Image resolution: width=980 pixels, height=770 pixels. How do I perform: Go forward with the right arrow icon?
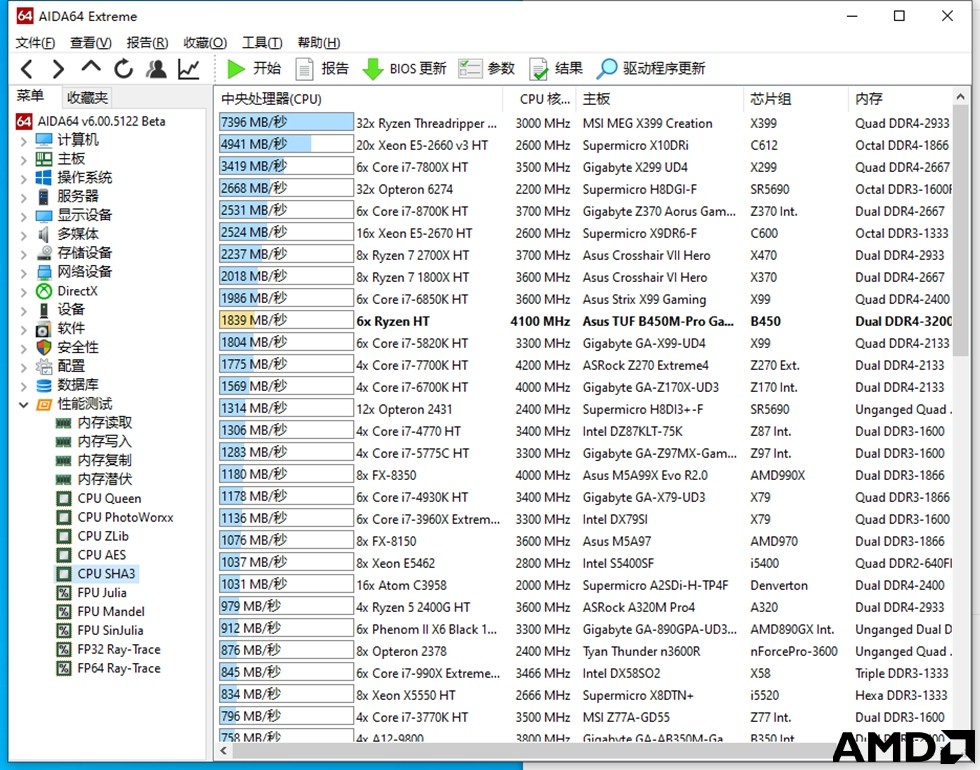click(x=58, y=69)
